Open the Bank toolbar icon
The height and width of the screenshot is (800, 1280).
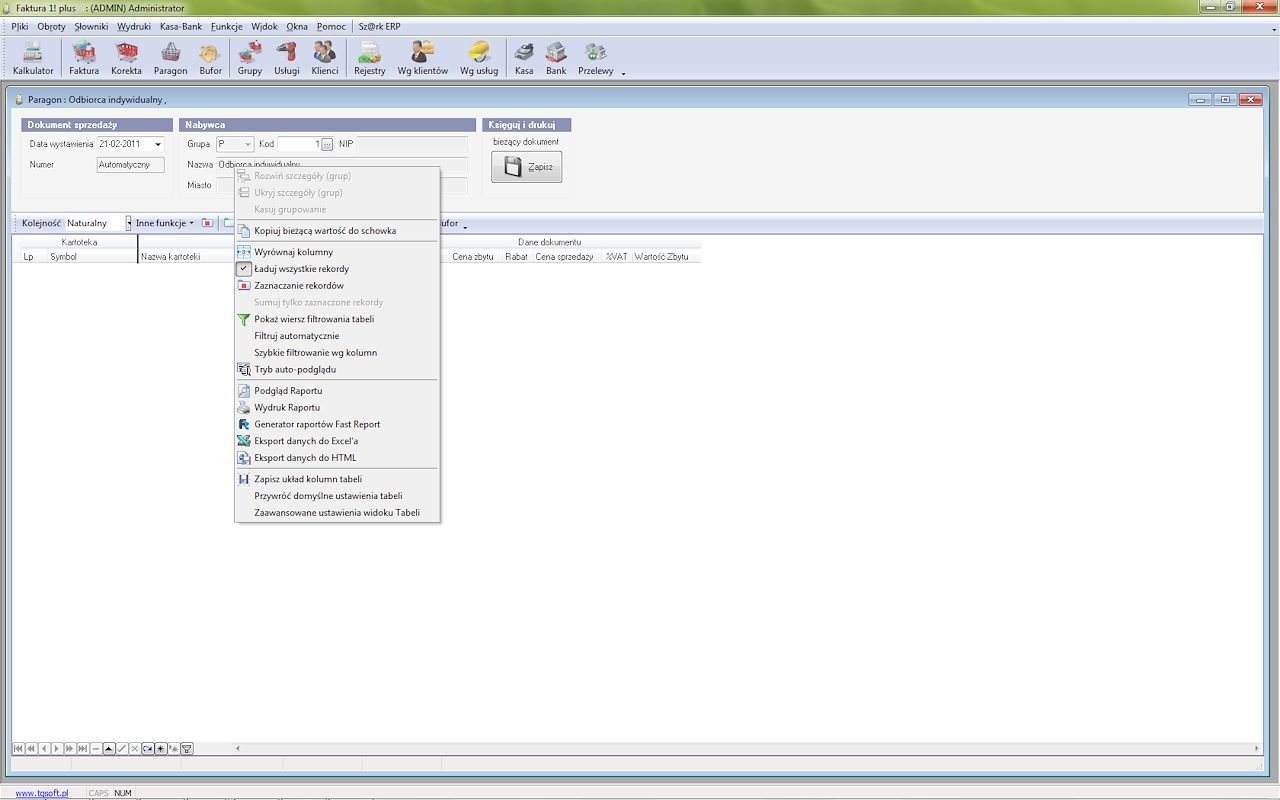point(556,58)
